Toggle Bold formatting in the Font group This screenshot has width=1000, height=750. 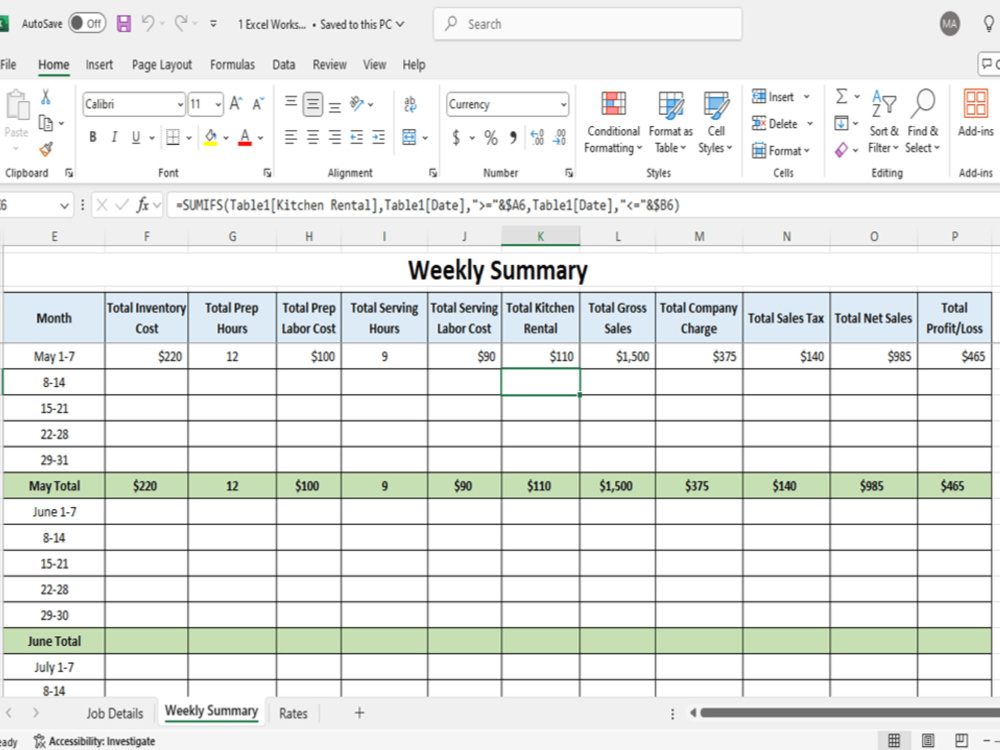click(92, 137)
